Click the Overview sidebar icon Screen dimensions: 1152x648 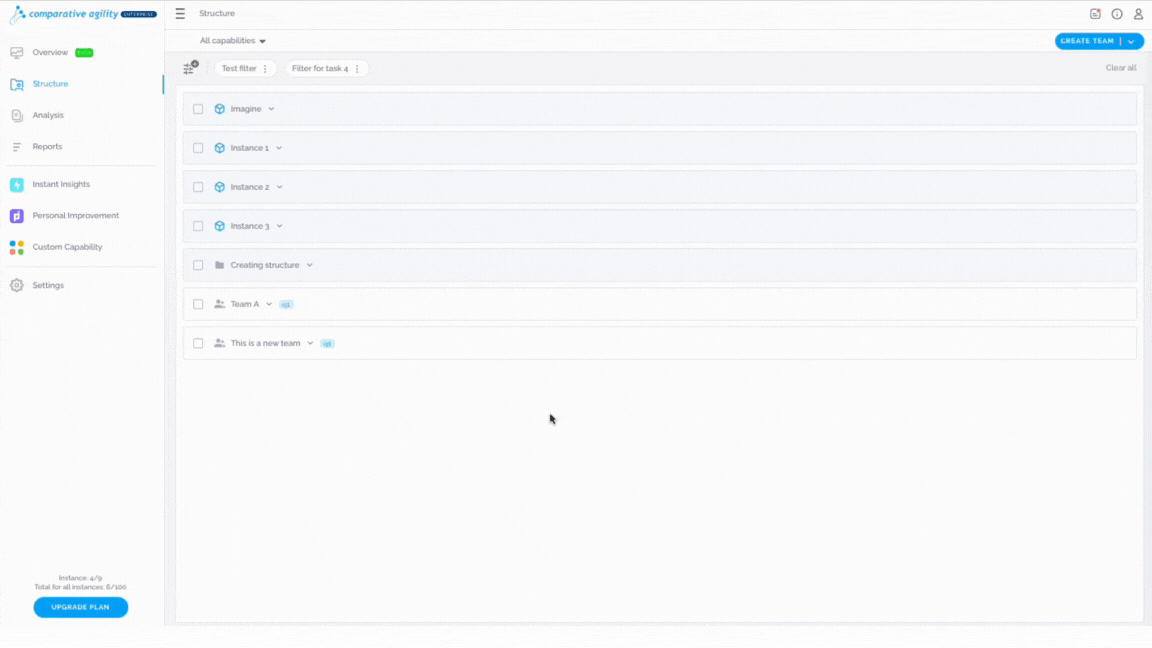point(16,52)
